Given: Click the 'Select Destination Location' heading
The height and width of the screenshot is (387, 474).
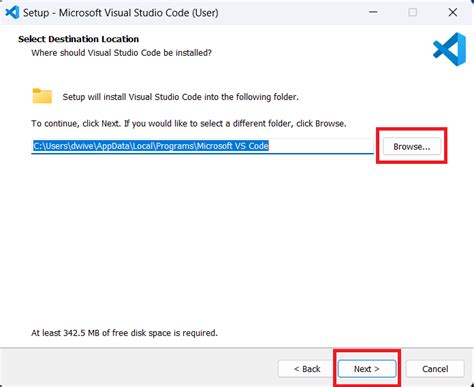Looking at the screenshot, I should coord(78,39).
